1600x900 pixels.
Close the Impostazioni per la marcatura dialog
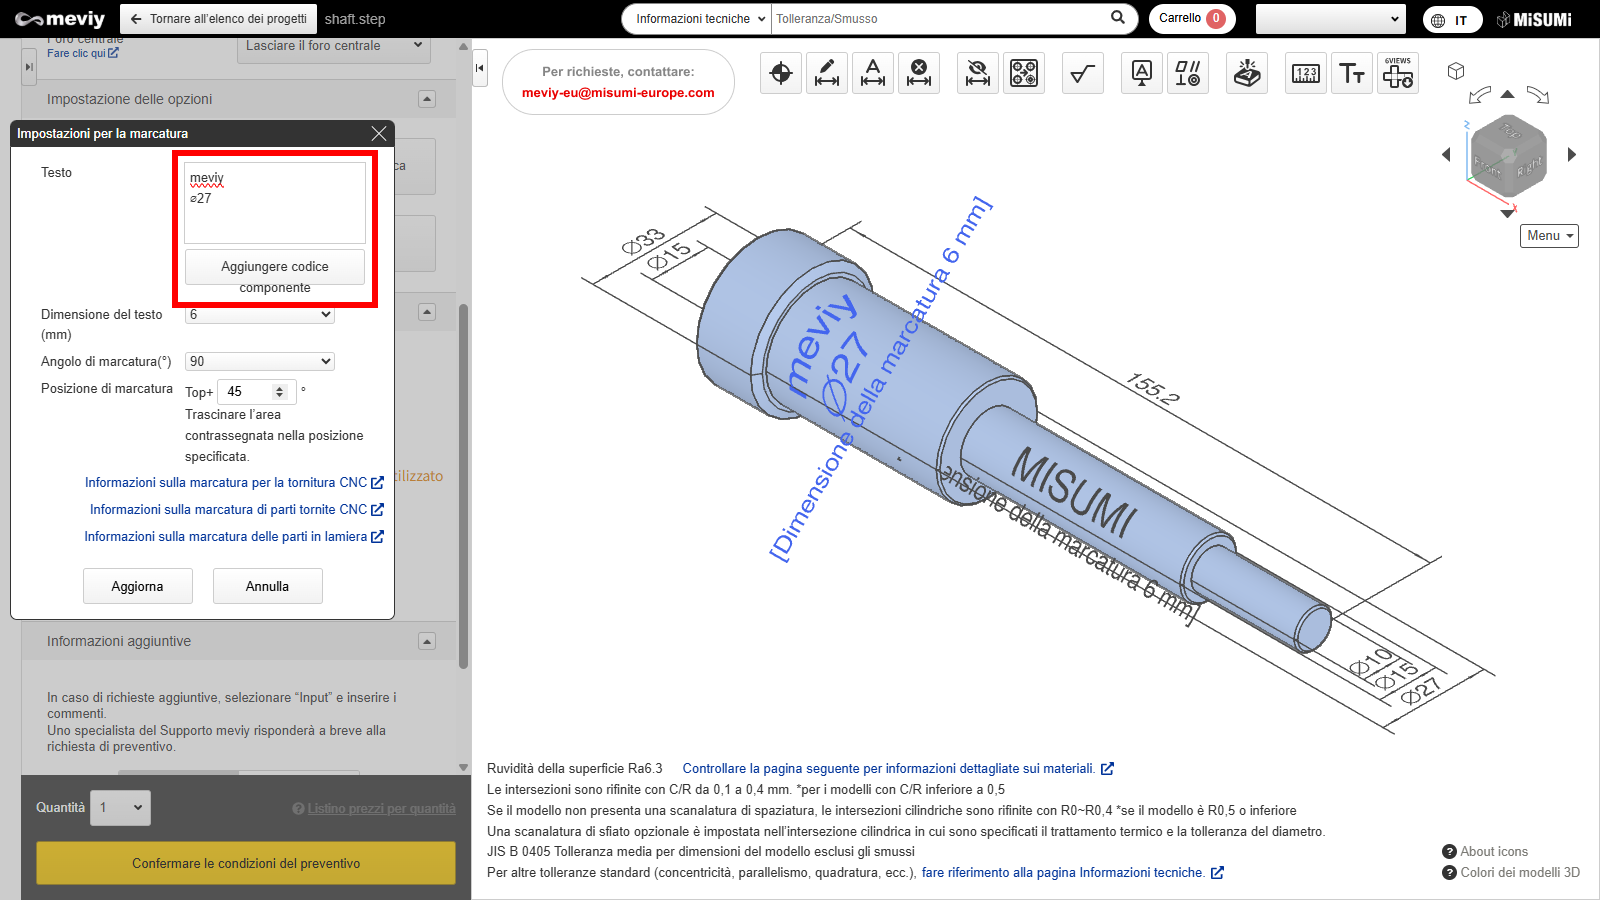point(378,133)
